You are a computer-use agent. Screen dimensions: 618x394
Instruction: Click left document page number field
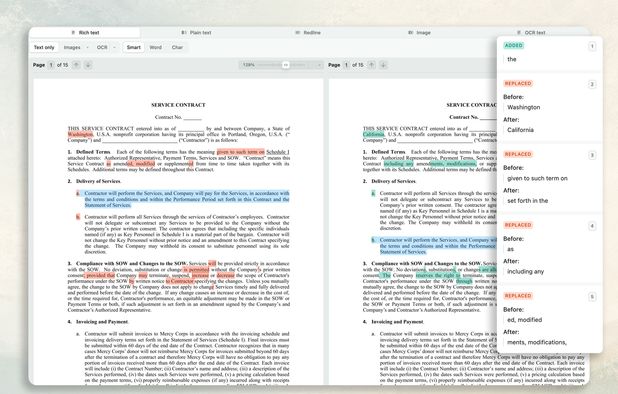(51, 65)
